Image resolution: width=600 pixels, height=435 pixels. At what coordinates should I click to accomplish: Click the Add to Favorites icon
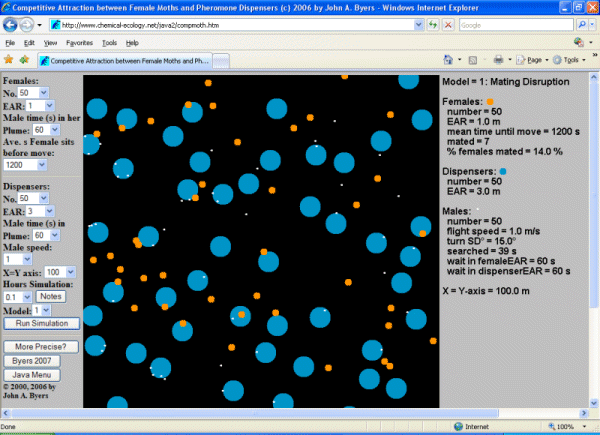pos(24,60)
